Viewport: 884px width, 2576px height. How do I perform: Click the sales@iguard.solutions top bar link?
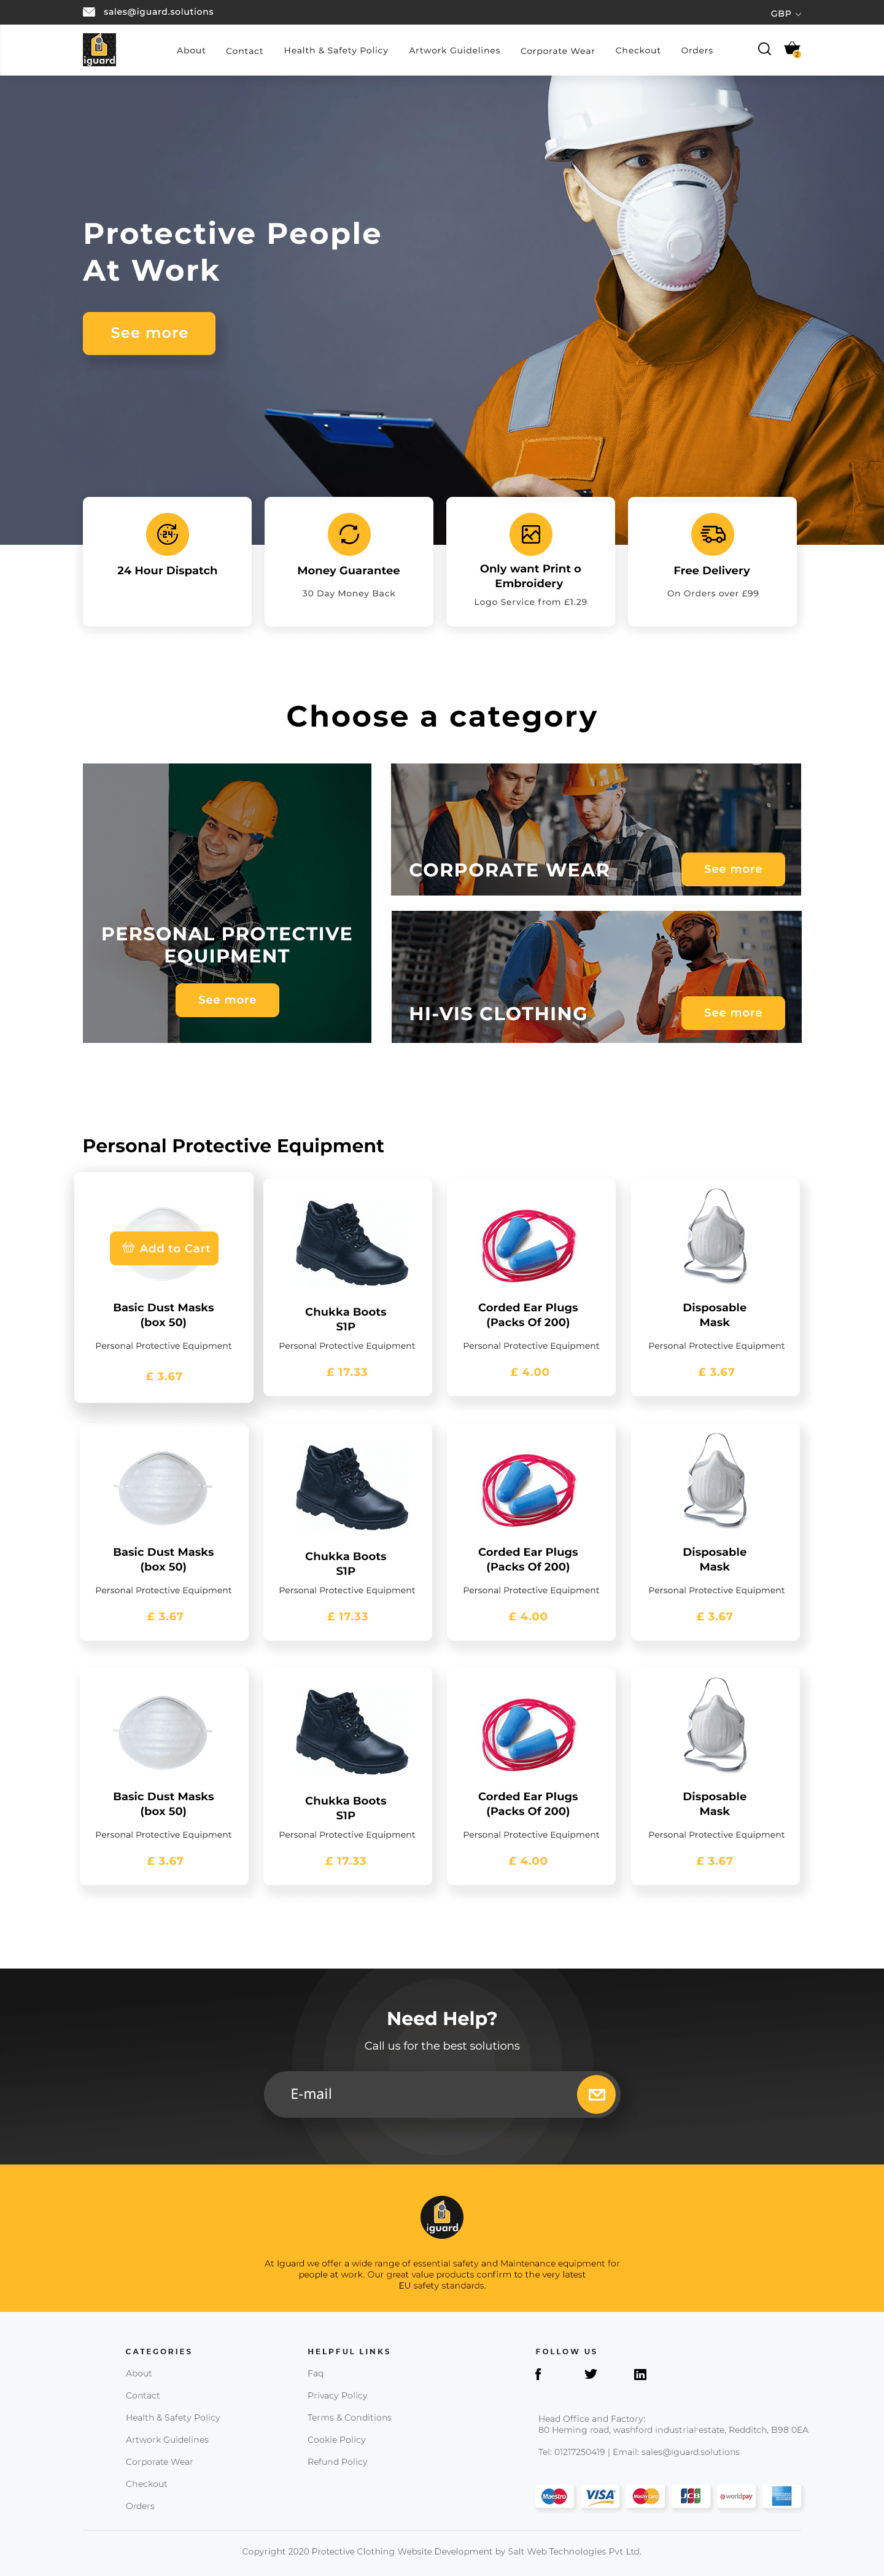(x=158, y=12)
